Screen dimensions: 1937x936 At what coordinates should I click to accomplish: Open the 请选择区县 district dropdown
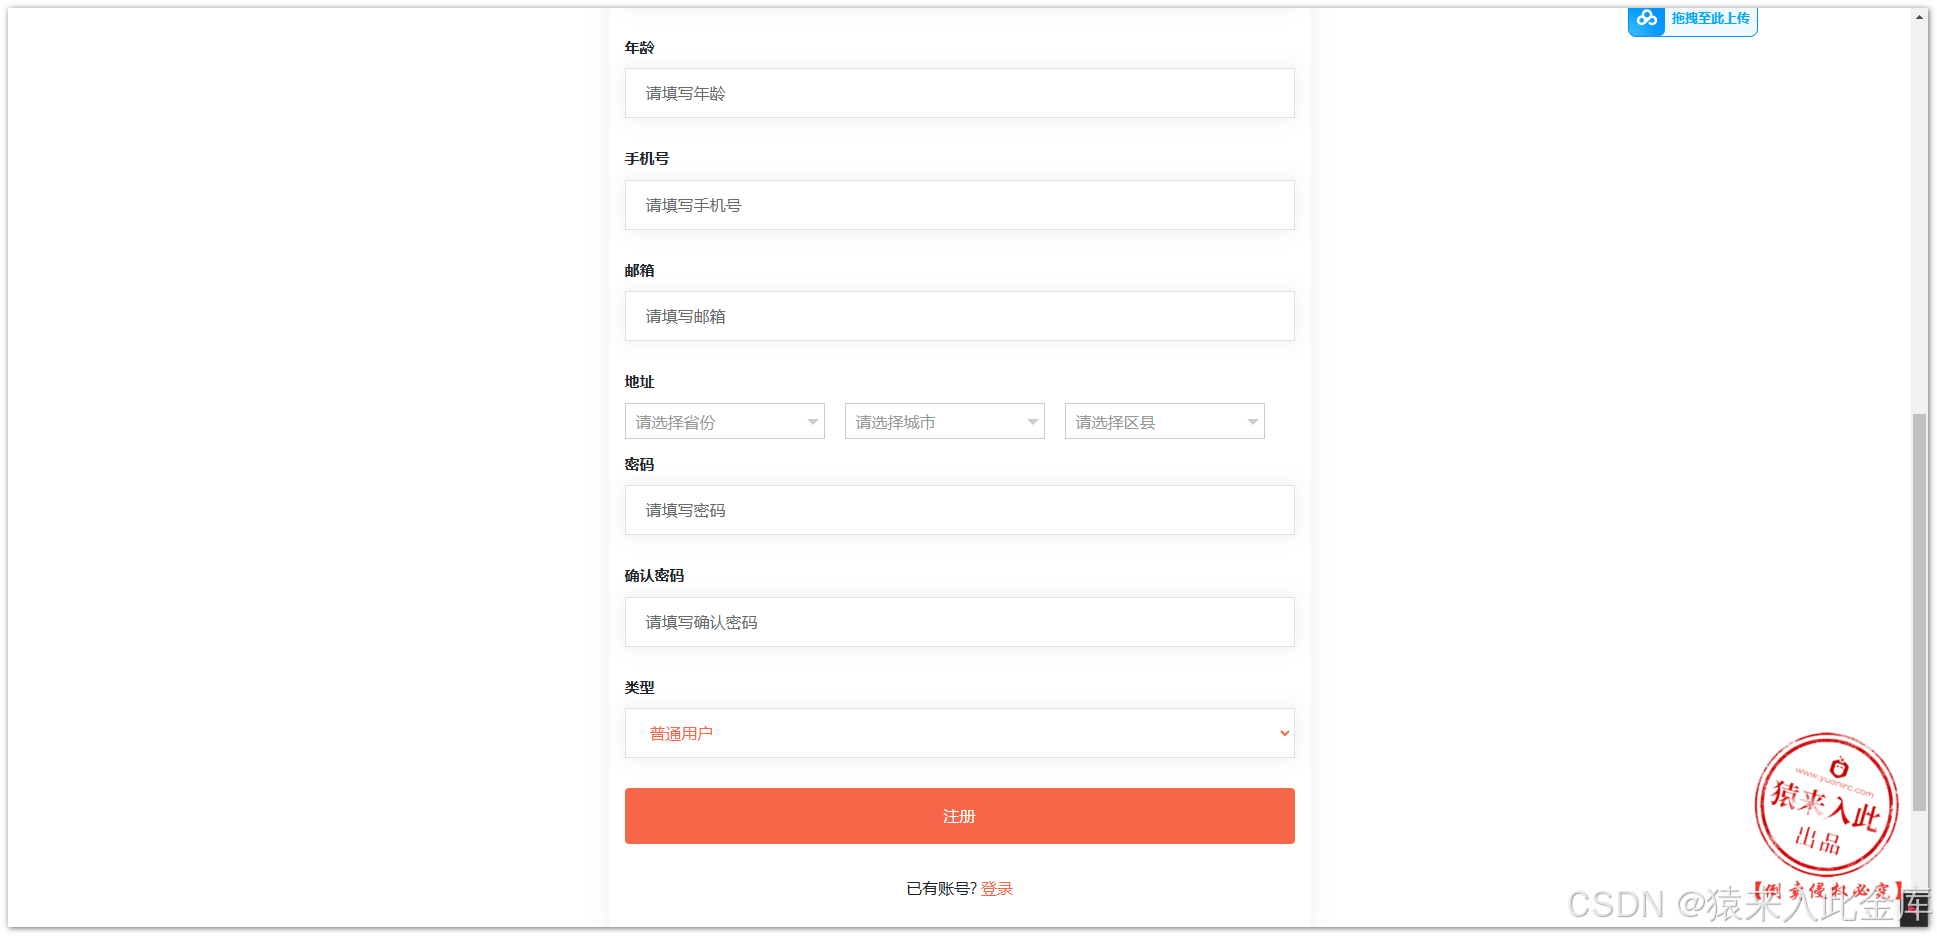[x=1164, y=421]
